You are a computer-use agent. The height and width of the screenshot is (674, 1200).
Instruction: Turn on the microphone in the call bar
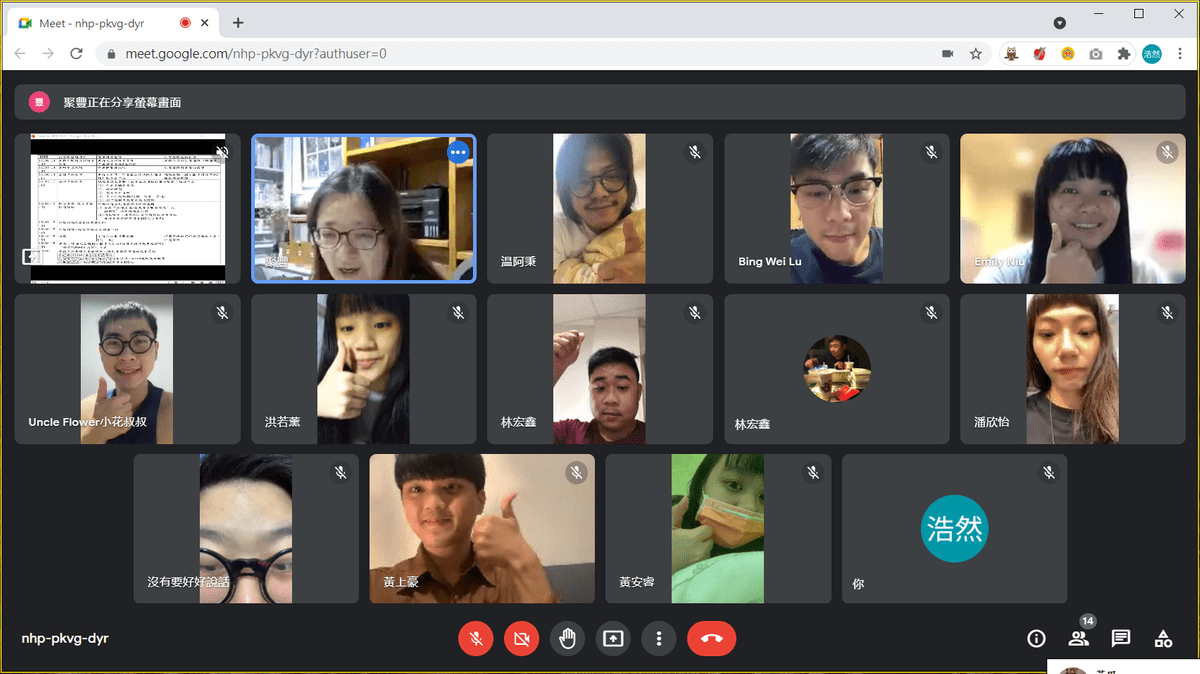(x=476, y=638)
